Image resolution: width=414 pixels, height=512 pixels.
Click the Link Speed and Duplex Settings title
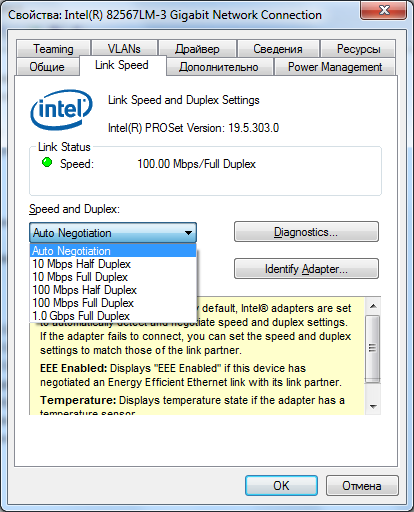[184, 100]
